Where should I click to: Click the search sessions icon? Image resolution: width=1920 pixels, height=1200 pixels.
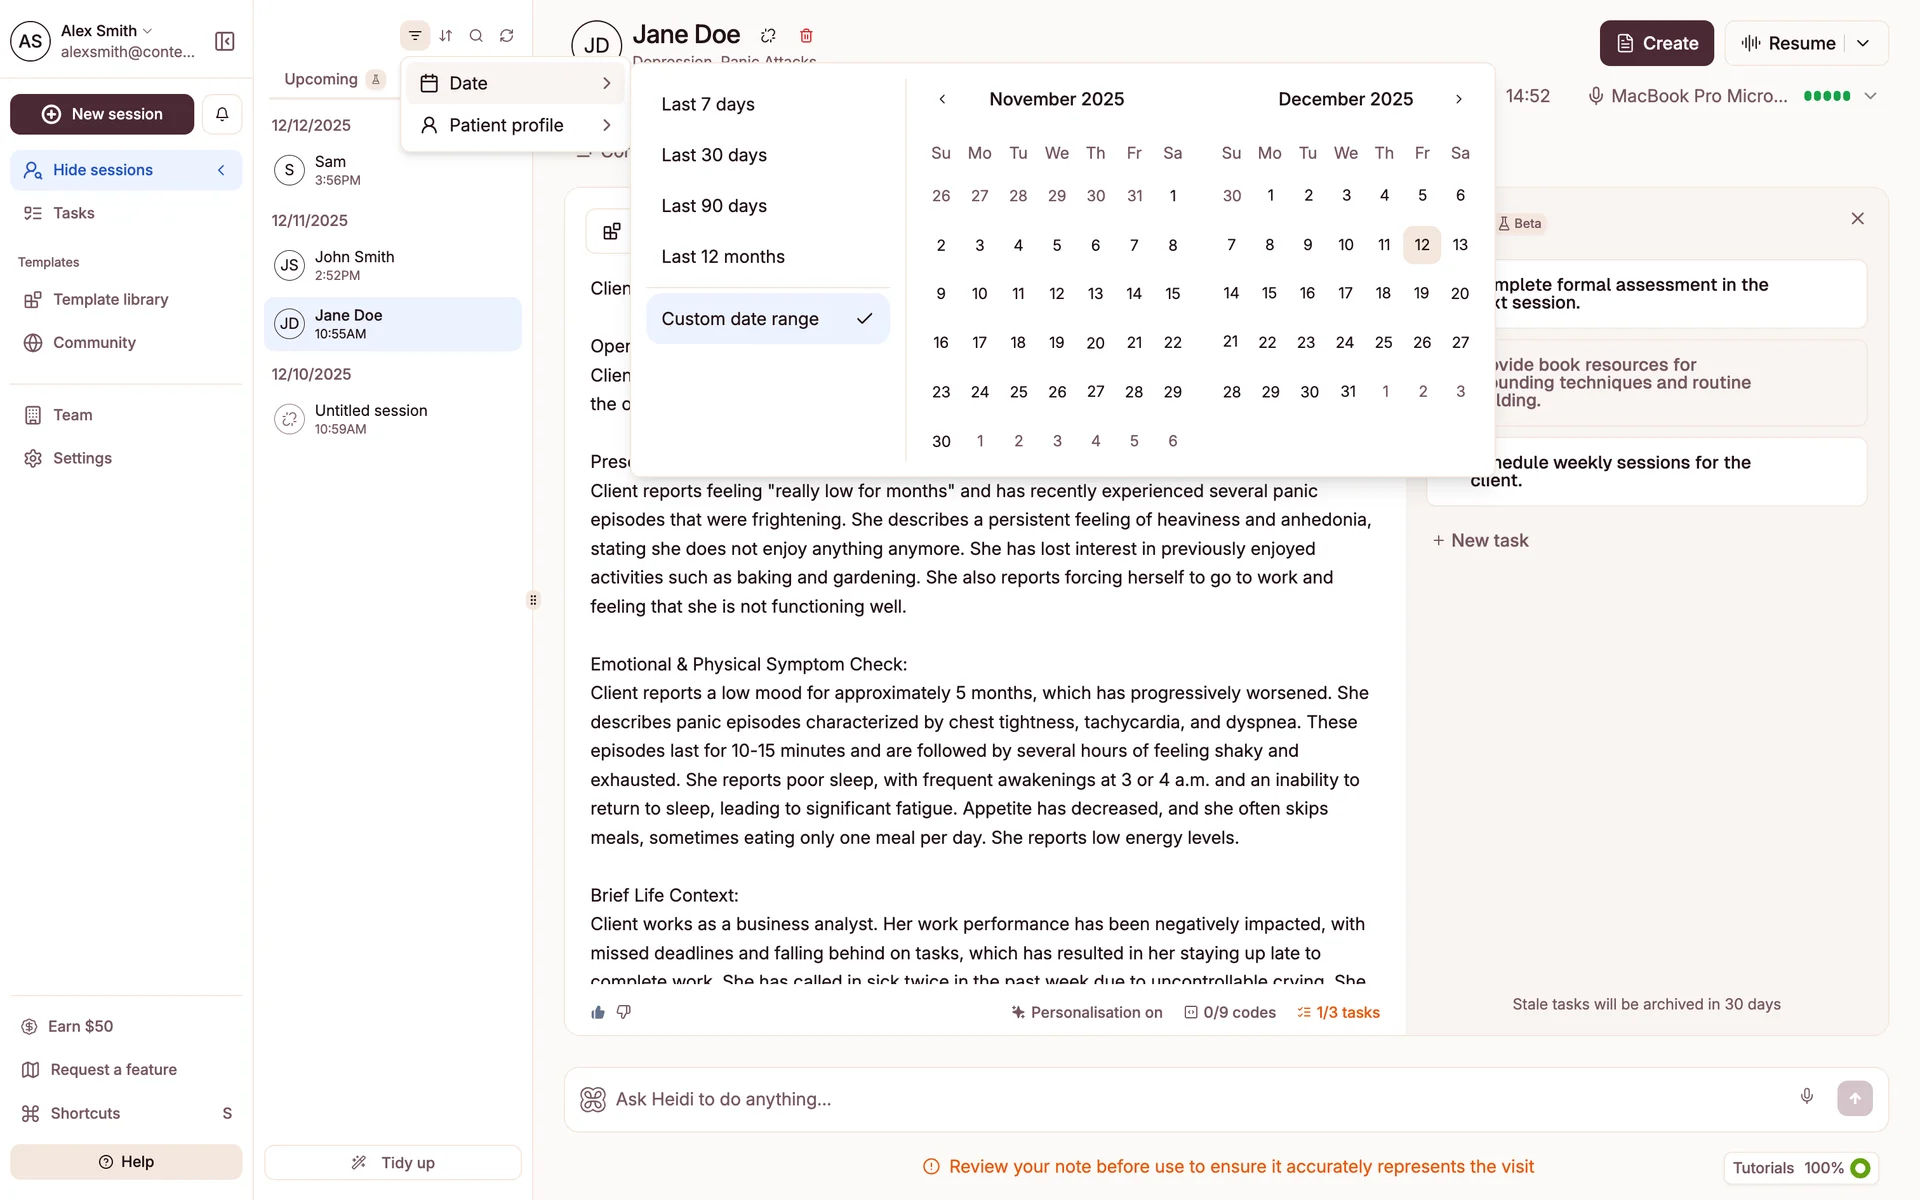pyautogui.click(x=476, y=36)
